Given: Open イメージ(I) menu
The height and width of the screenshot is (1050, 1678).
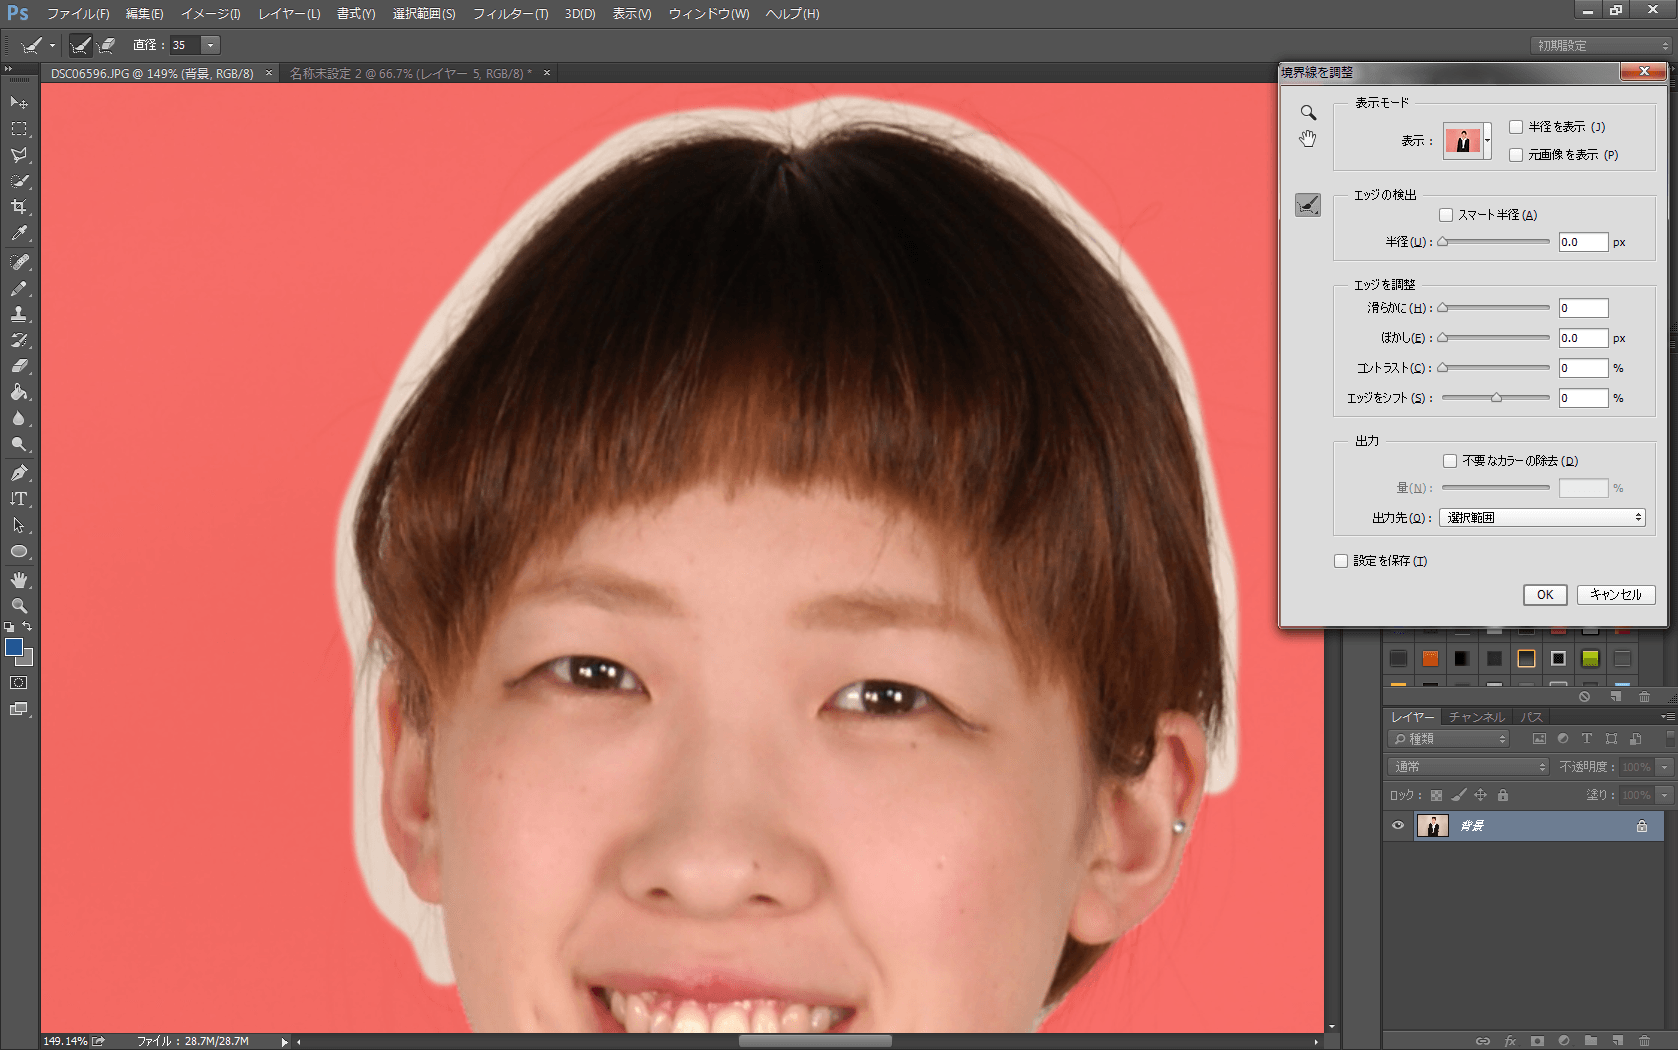Looking at the screenshot, I should [210, 14].
